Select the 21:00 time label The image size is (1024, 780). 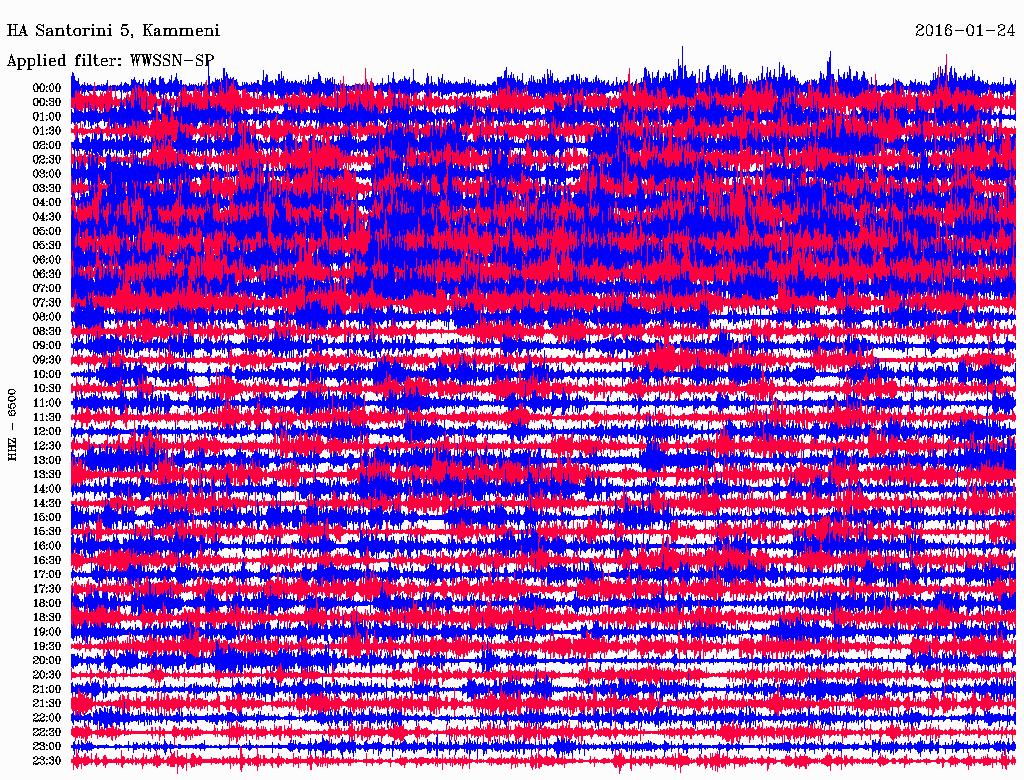click(46, 689)
